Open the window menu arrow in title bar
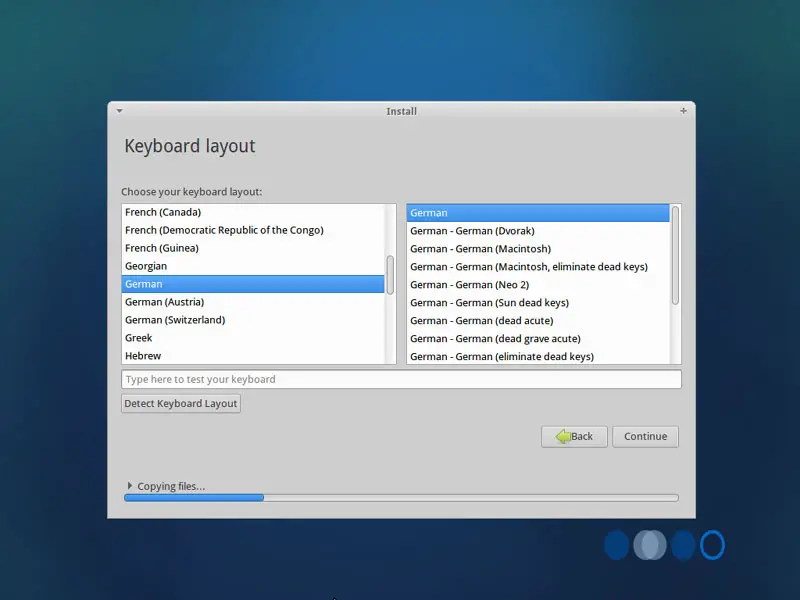This screenshot has height=600, width=800. click(119, 111)
